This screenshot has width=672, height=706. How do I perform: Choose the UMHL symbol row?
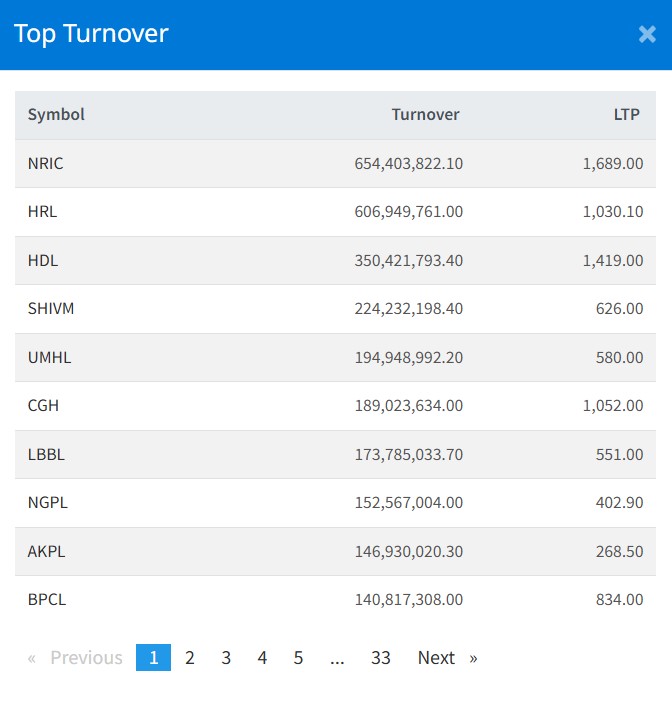pyautogui.click(x=49, y=357)
